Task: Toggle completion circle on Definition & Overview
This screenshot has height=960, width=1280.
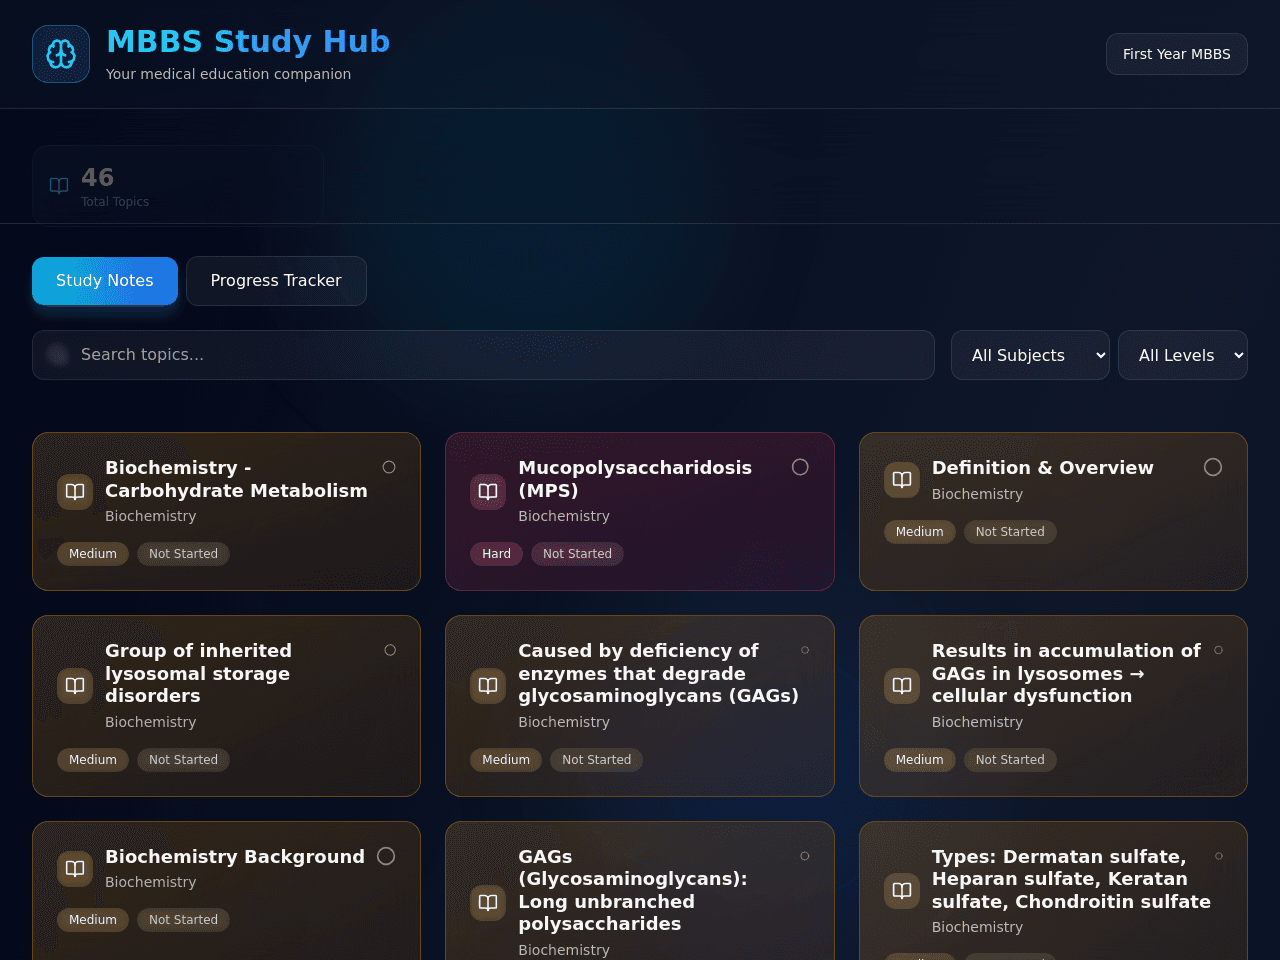Action: [1213, 467]
